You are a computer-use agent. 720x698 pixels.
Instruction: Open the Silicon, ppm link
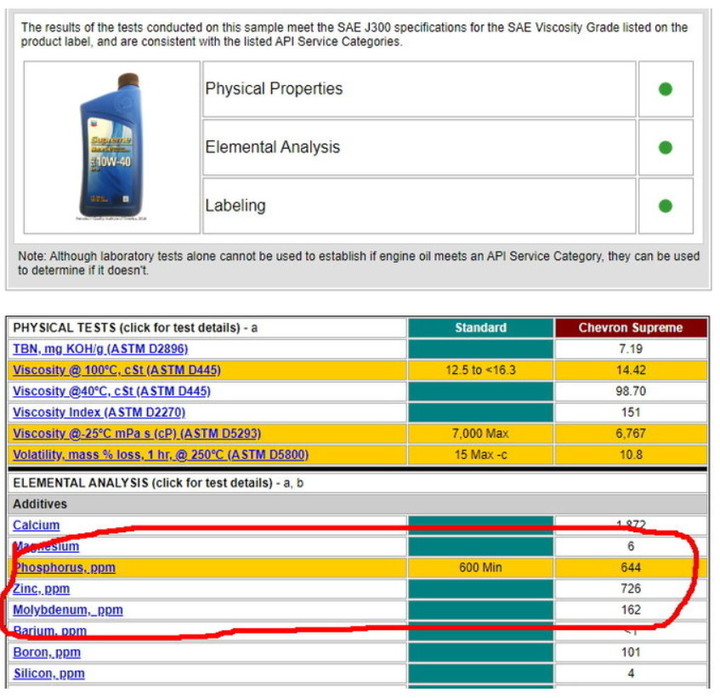tap(49, 673)
